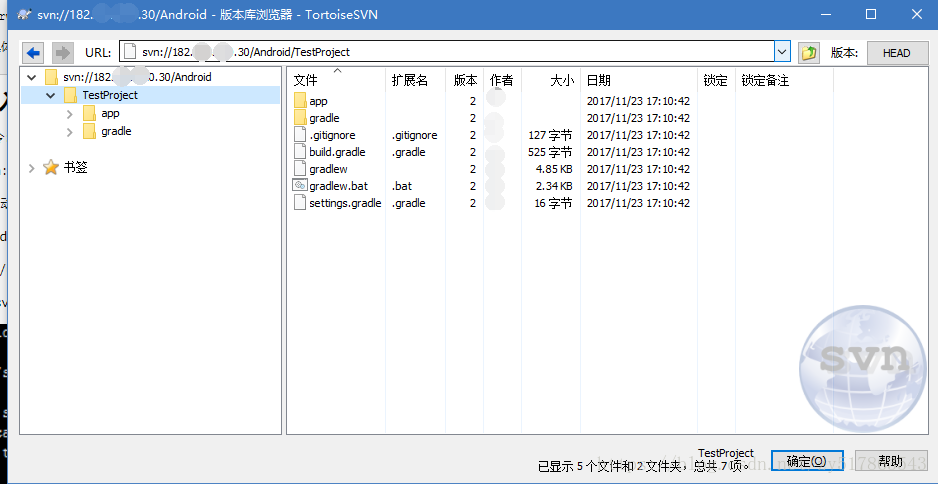
Task: Sort by the 版本 column header
Action: point(465,80)
